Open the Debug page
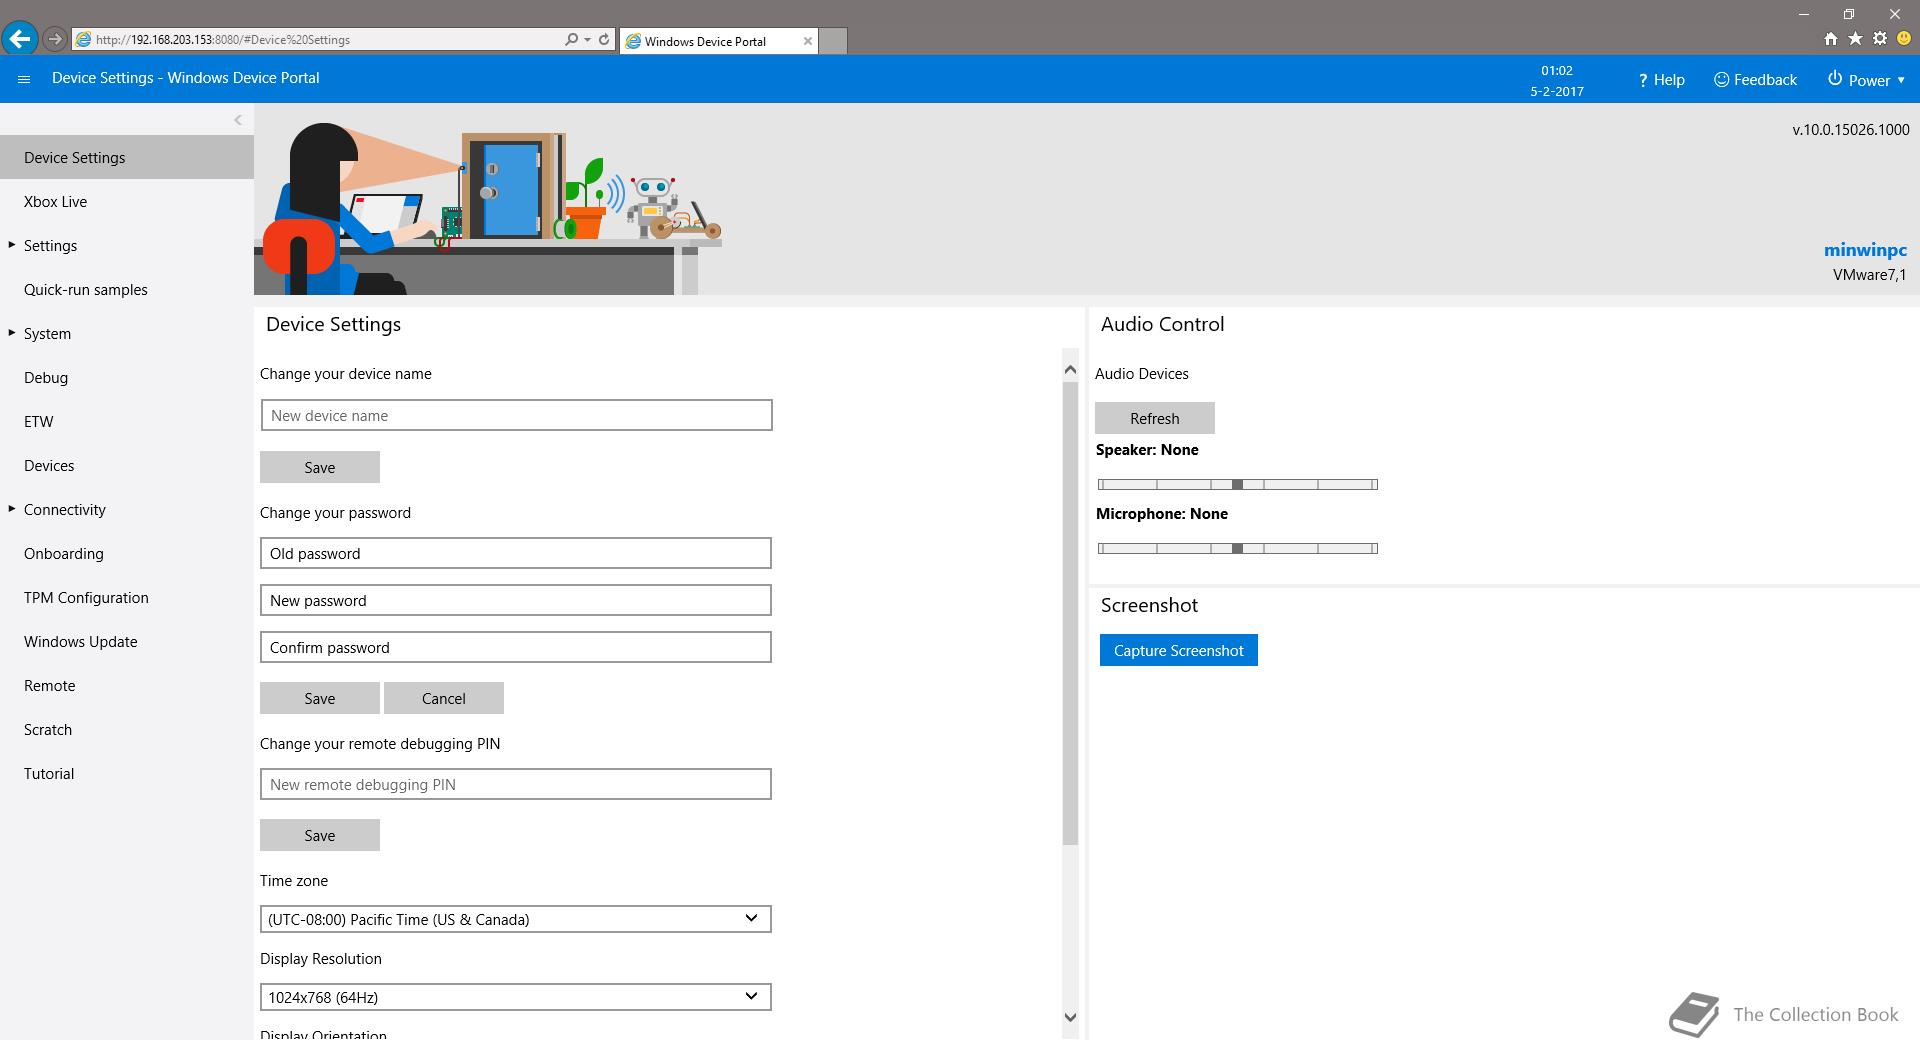Viewport: 1920px width, 1040px height. click(46, 377)
